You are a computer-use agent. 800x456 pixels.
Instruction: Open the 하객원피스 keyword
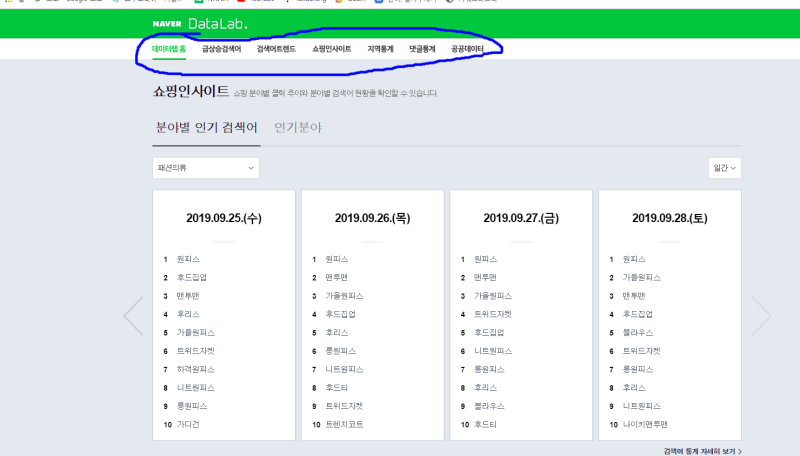[x=196, y=369]
